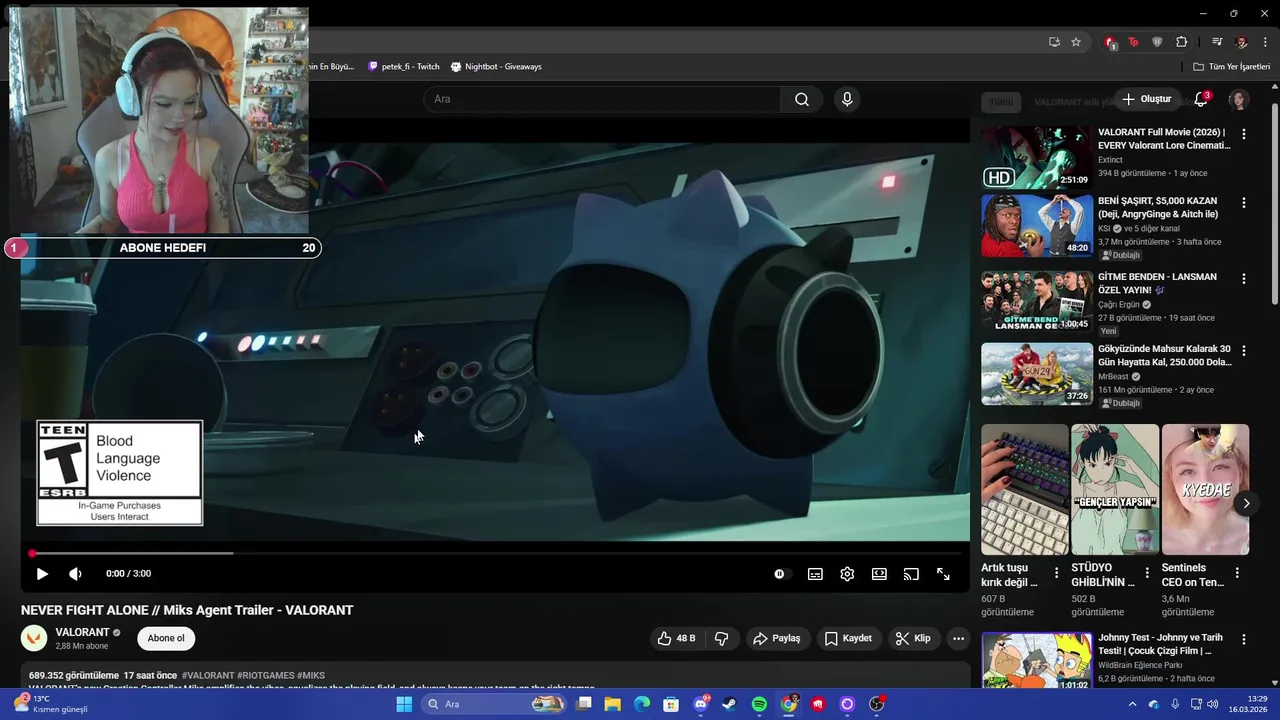This screenshot has width=1280, height=720.
Task: Open Discord from the taskbar
Action: coord(701,704)
